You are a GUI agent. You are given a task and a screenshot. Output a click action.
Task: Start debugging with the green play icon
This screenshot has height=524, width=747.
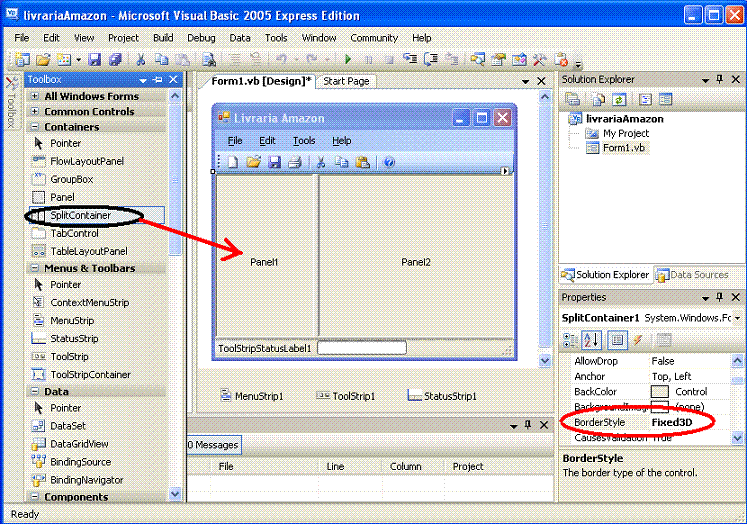(348, 60)
